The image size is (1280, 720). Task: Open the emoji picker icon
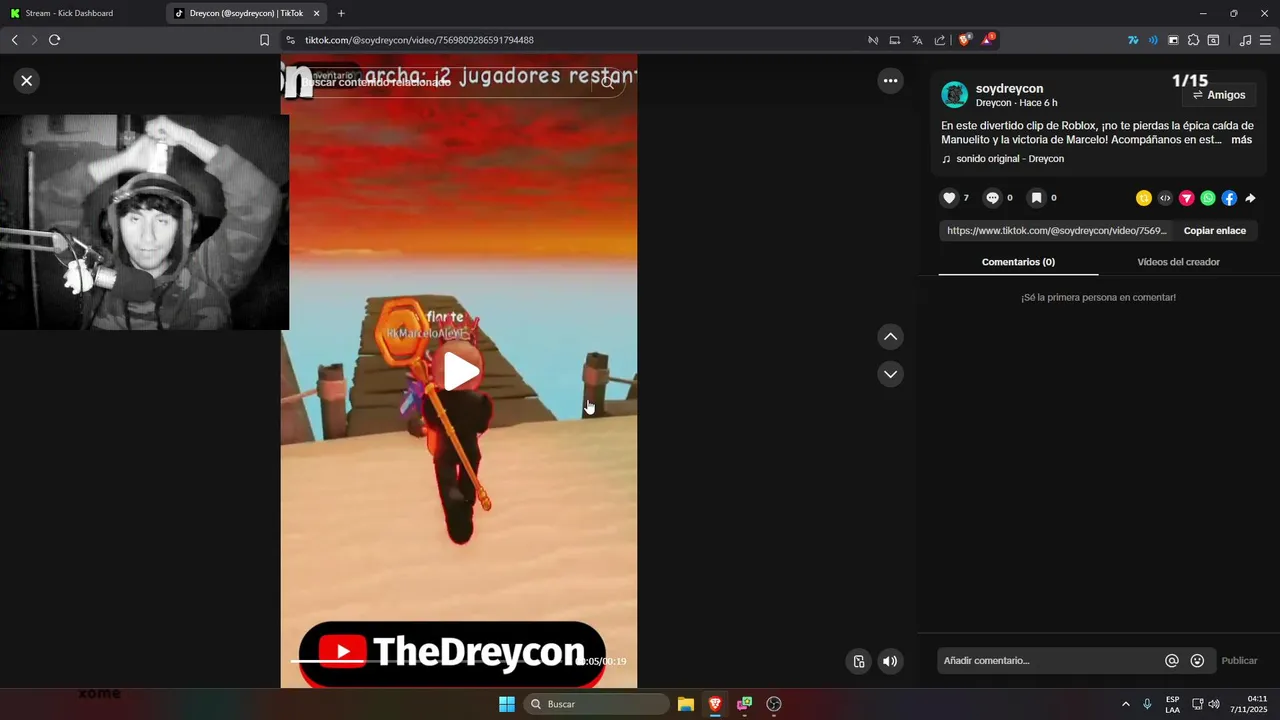1197,661
